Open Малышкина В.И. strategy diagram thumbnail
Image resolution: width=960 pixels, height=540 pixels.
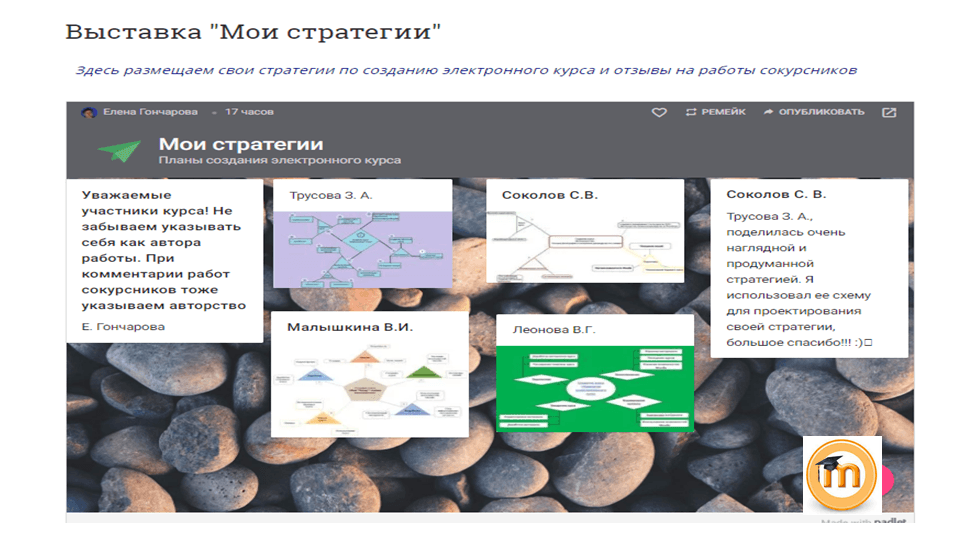pyautogui.click(x=370, y=388)
